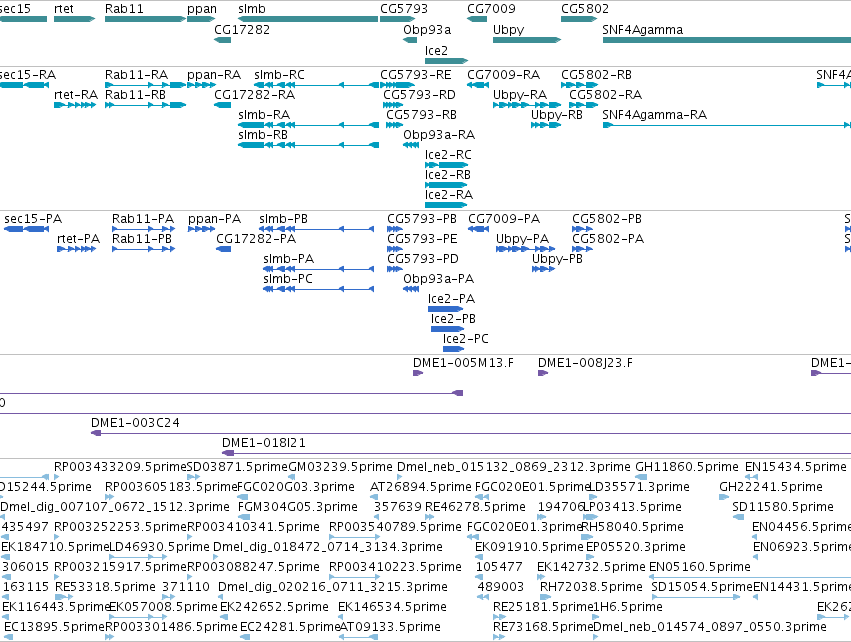Select transcript rtet-RA

click(75, 105)
